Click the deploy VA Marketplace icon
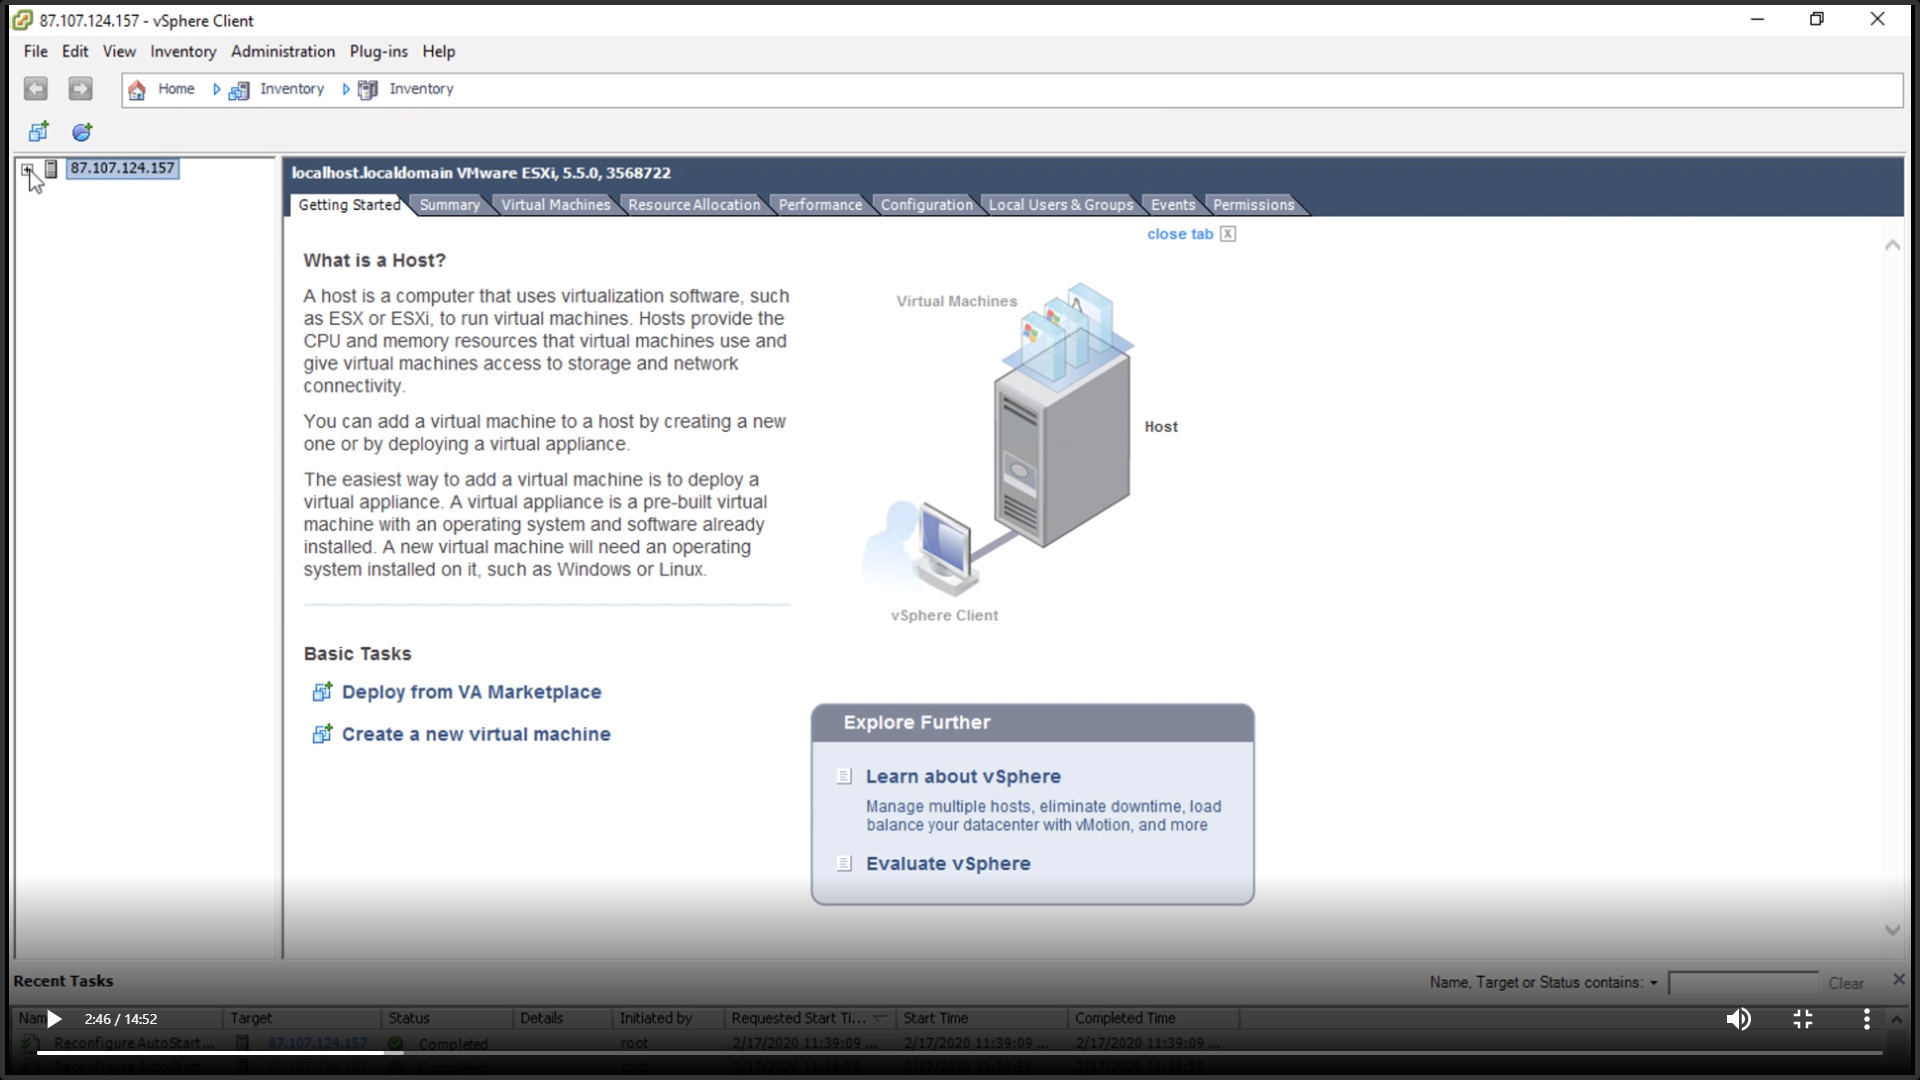This screenshot has height=1080, width=1920. [x=322, y=691]
